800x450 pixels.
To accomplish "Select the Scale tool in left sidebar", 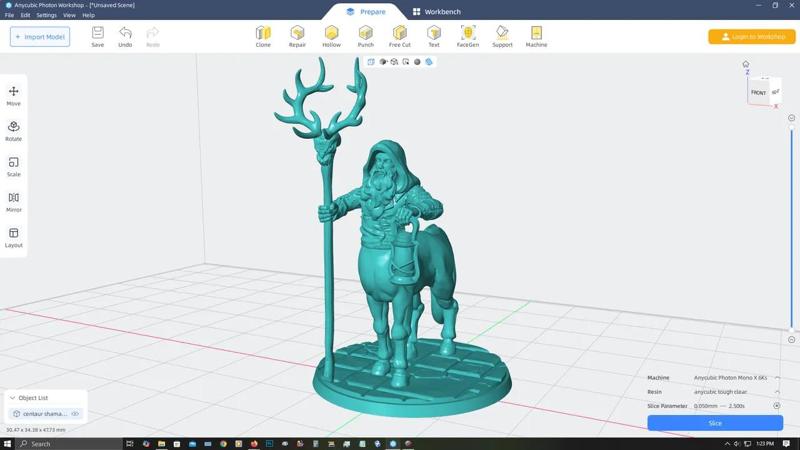I will (14, 166).
